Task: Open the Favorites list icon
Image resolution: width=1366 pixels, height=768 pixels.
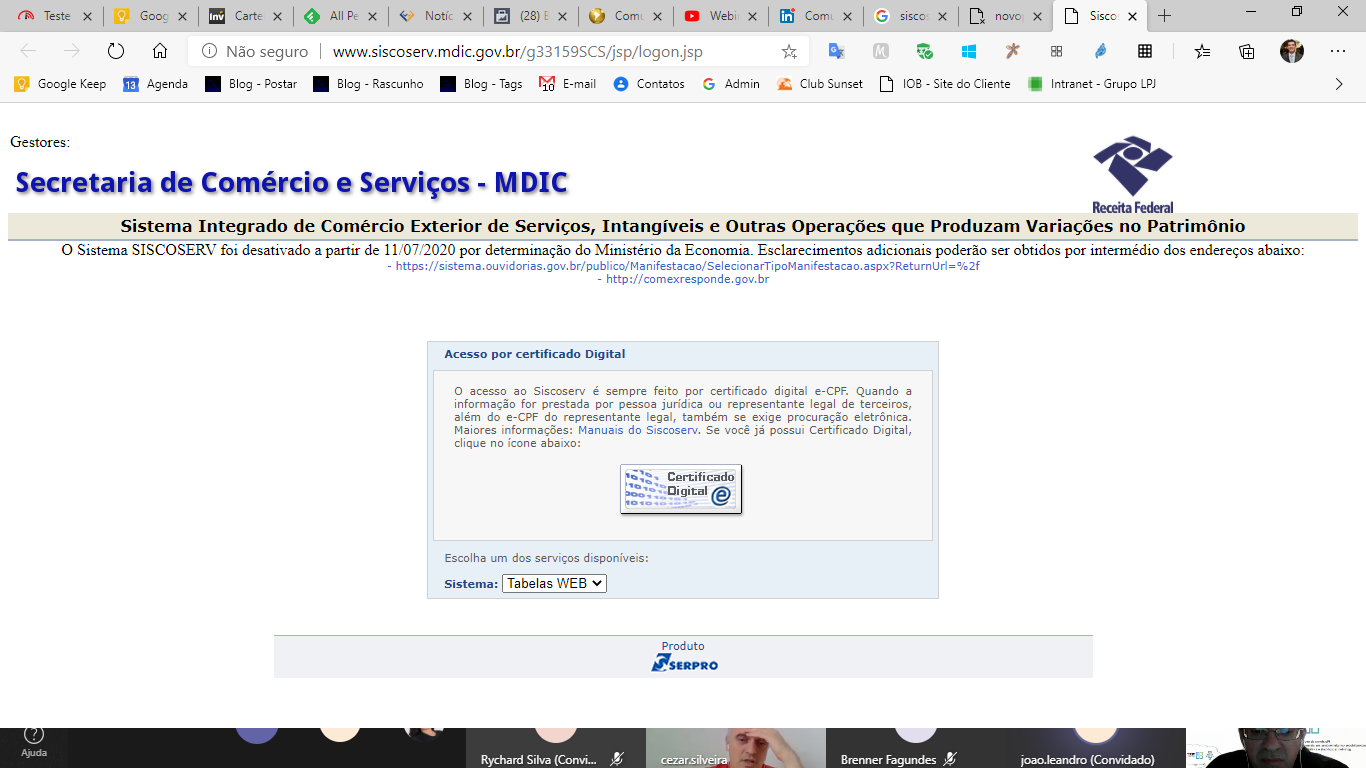Action: click(x=1202, y=52)
